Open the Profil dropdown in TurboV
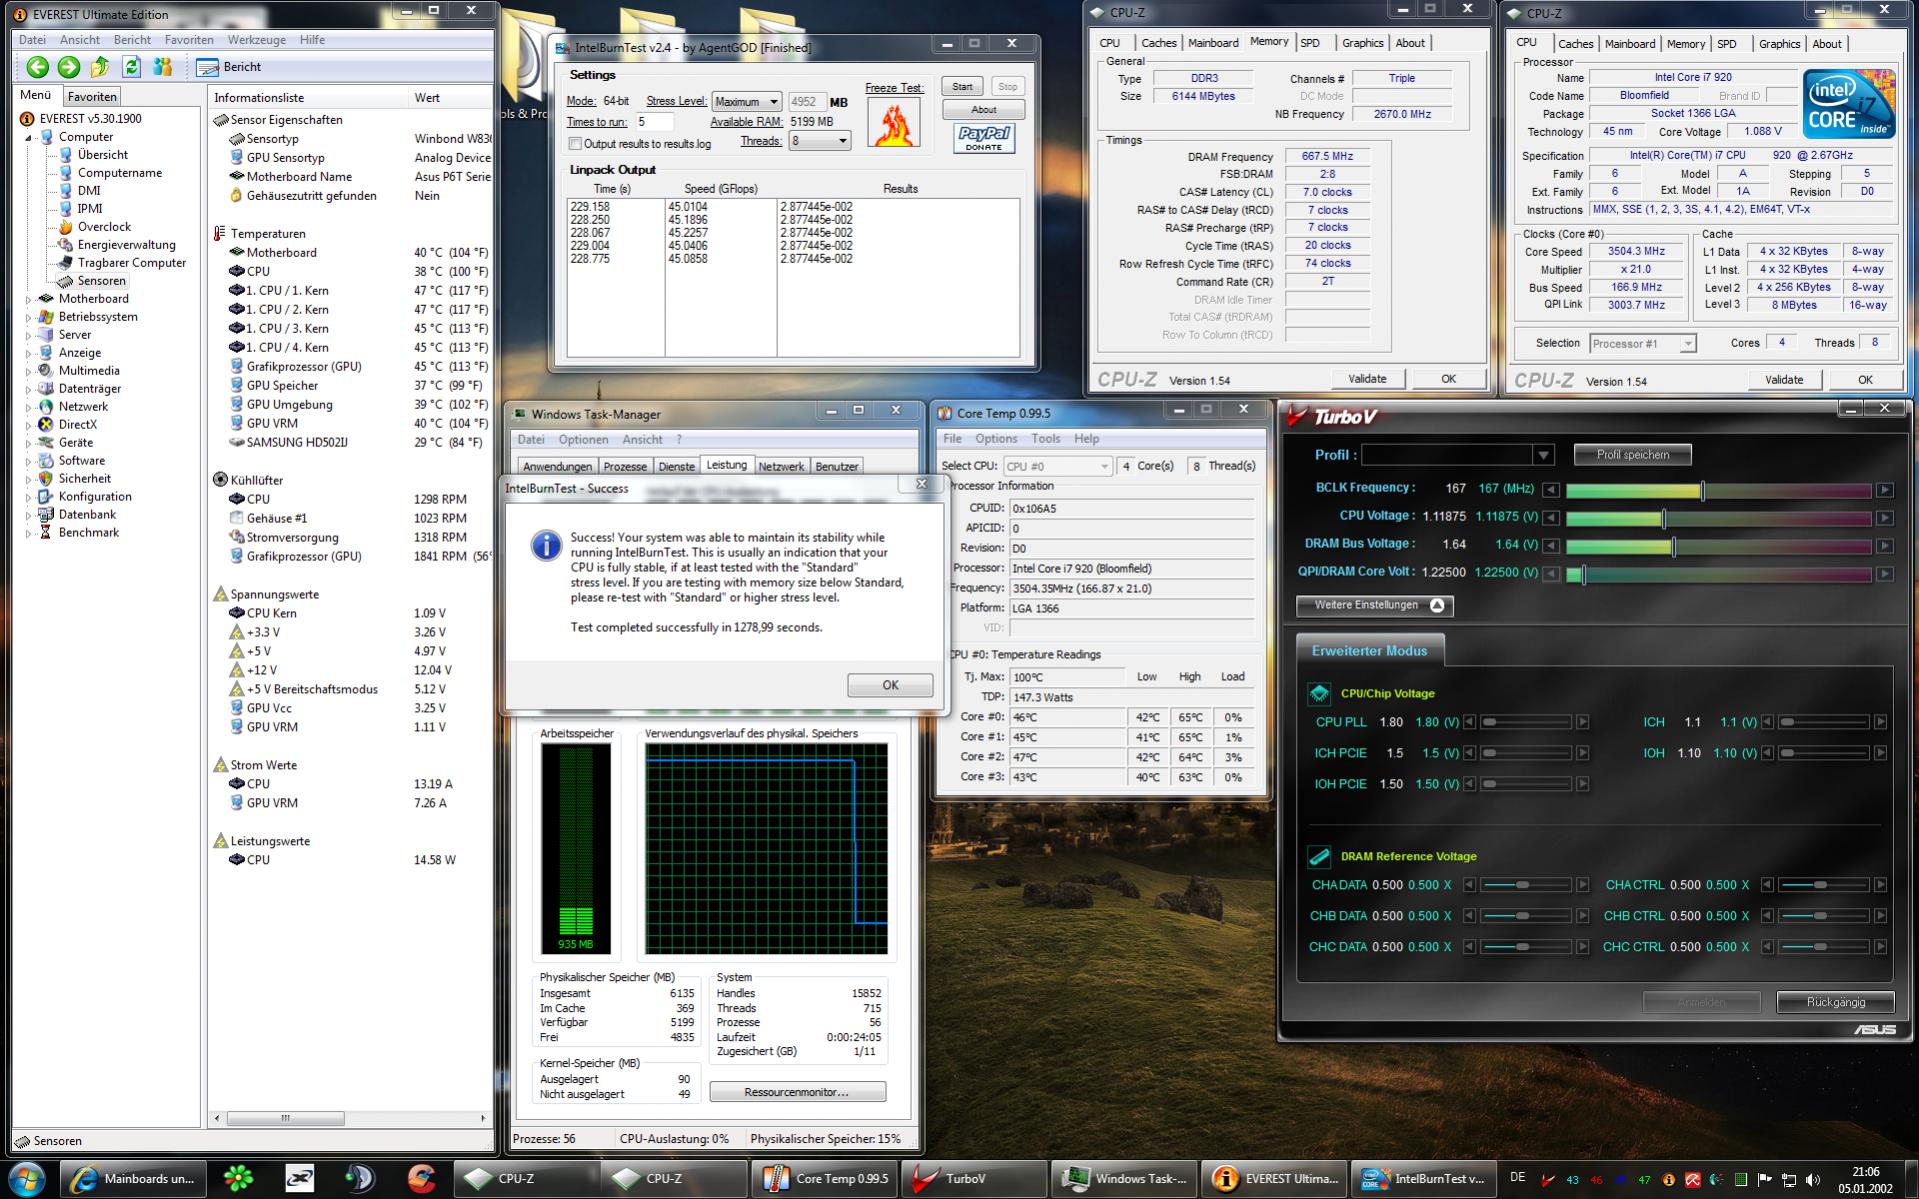1919x1199 pixels. [x=1458, y=455]
